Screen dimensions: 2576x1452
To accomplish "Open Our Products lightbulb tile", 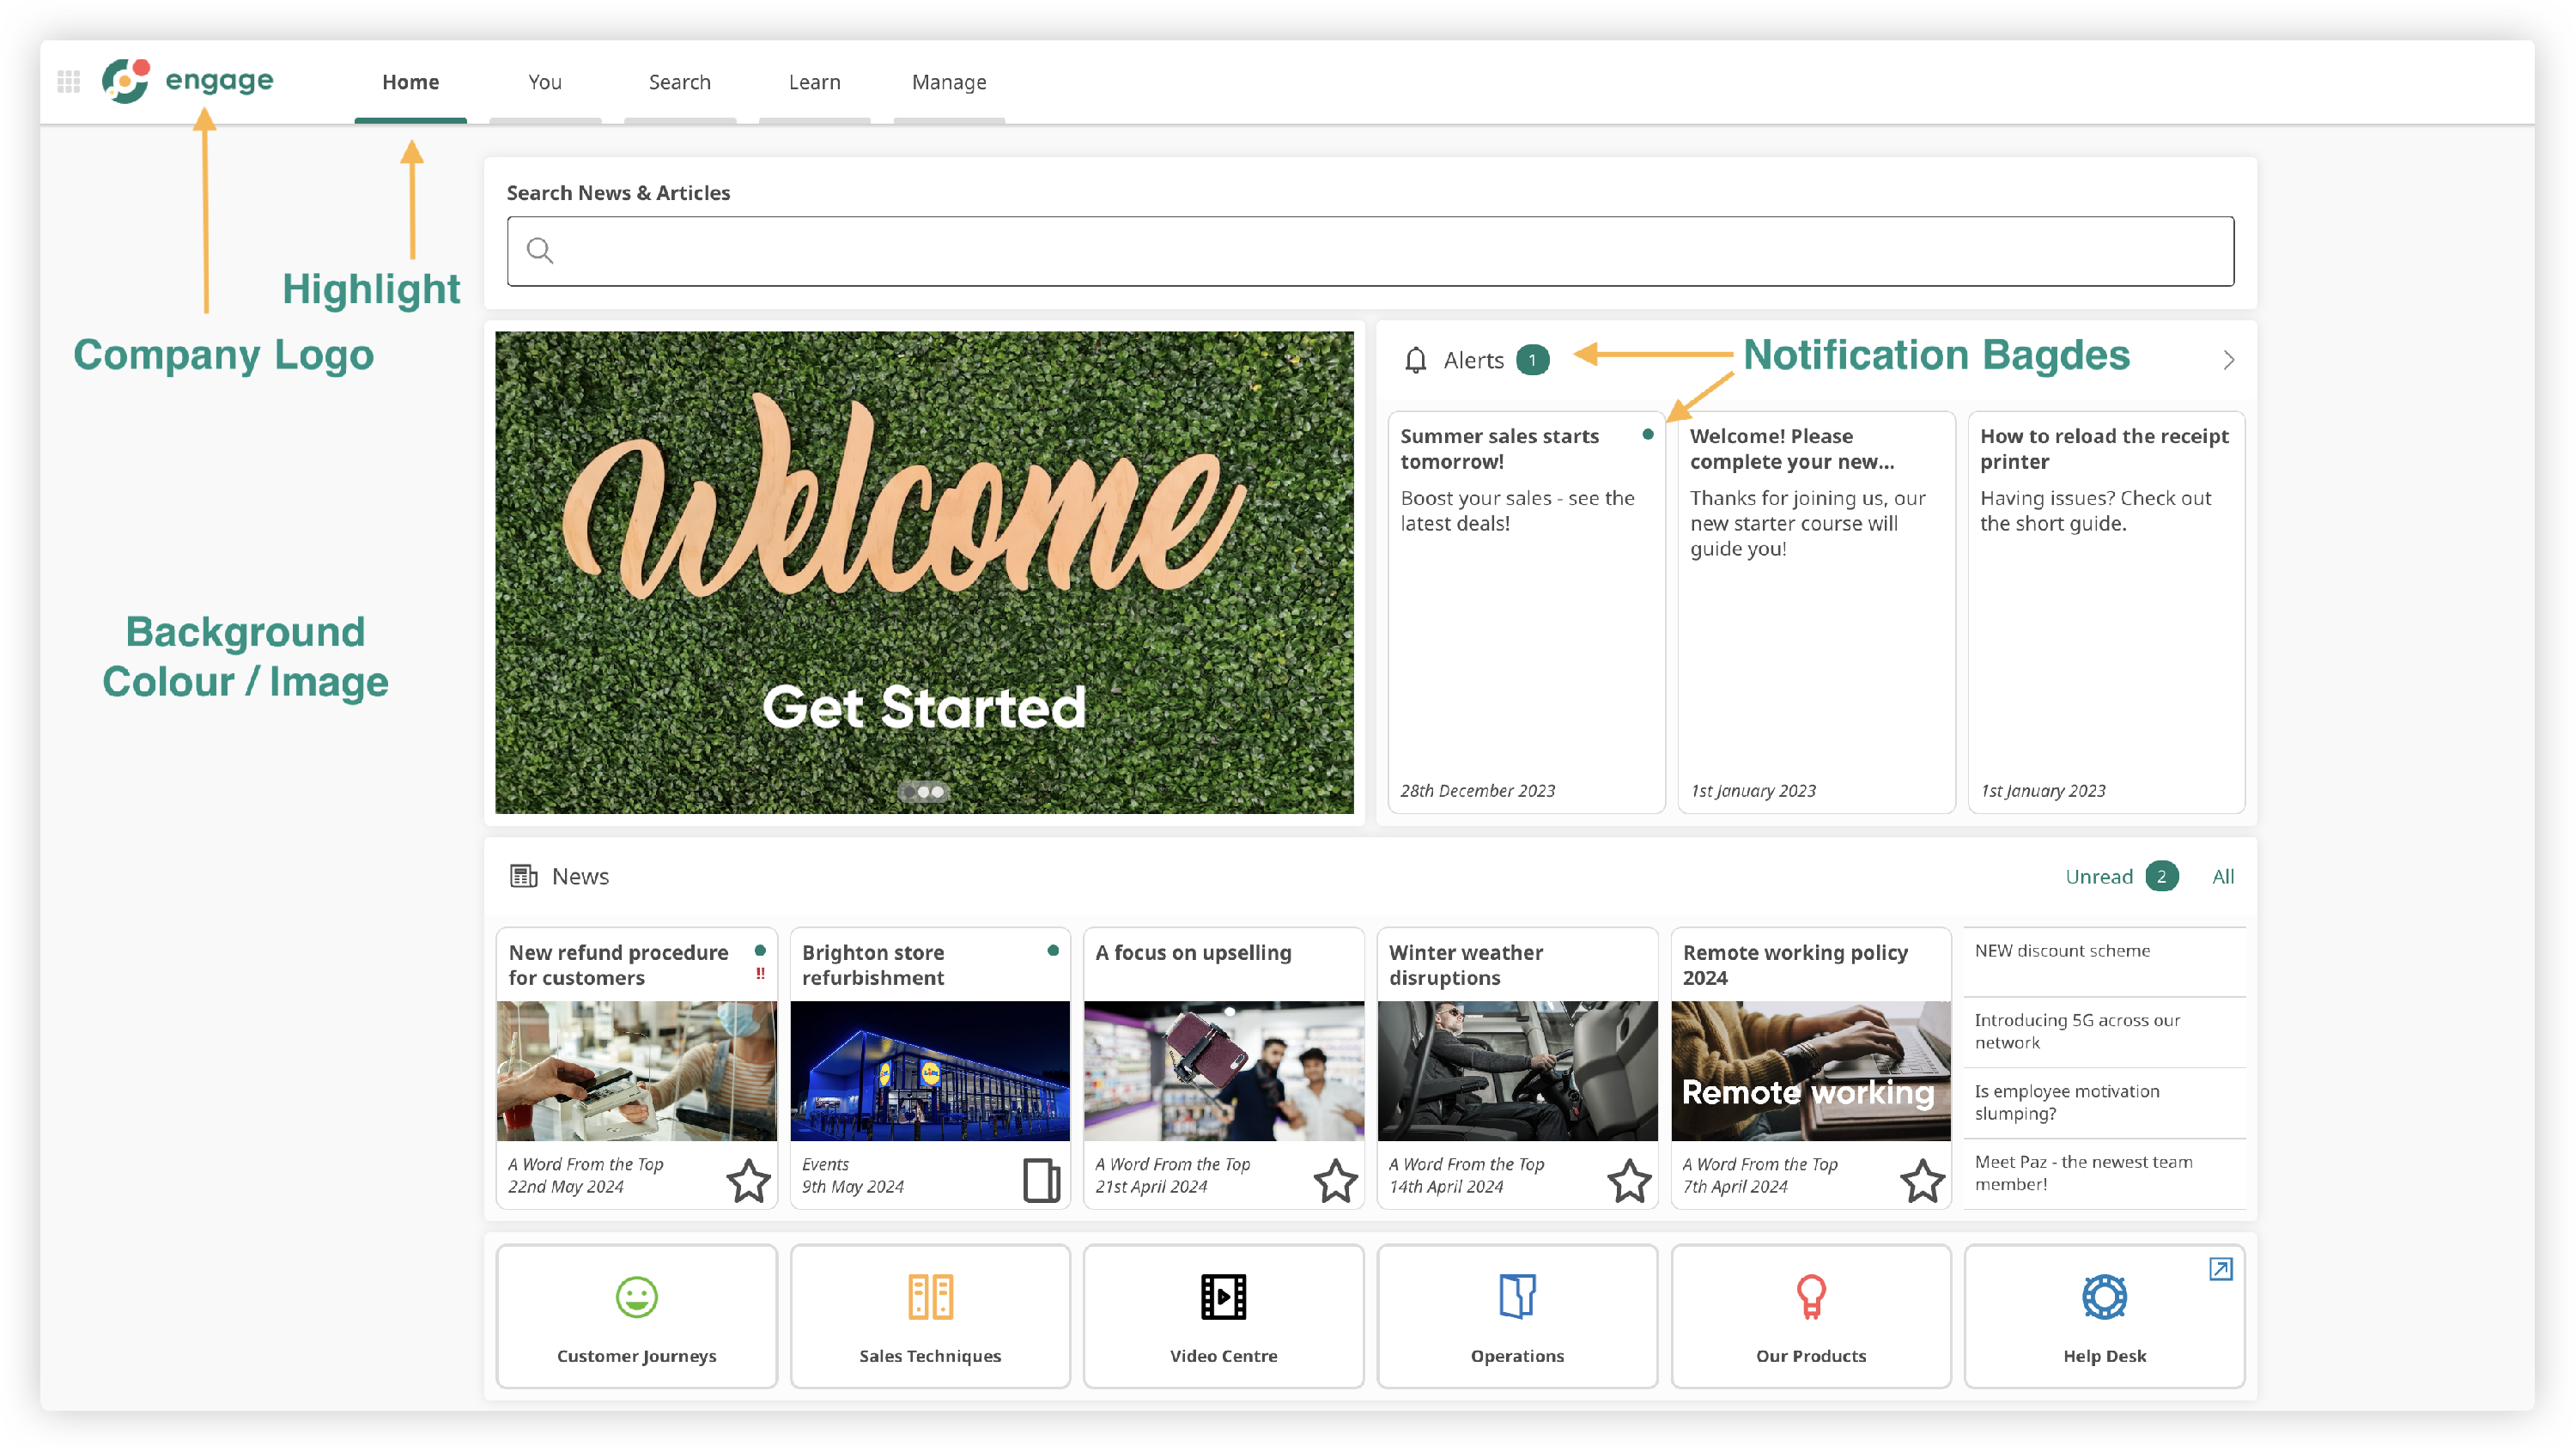I will pos(1811,1298).
